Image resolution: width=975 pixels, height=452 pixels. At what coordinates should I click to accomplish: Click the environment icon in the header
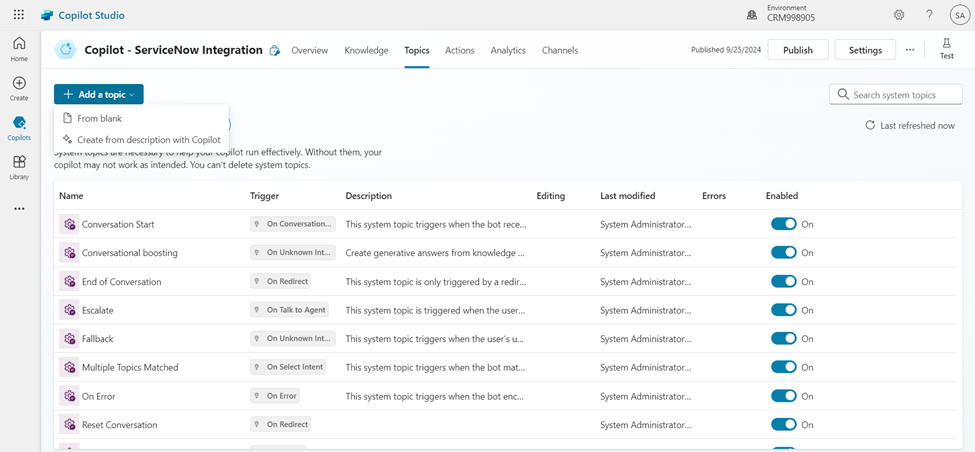point(752,15)
